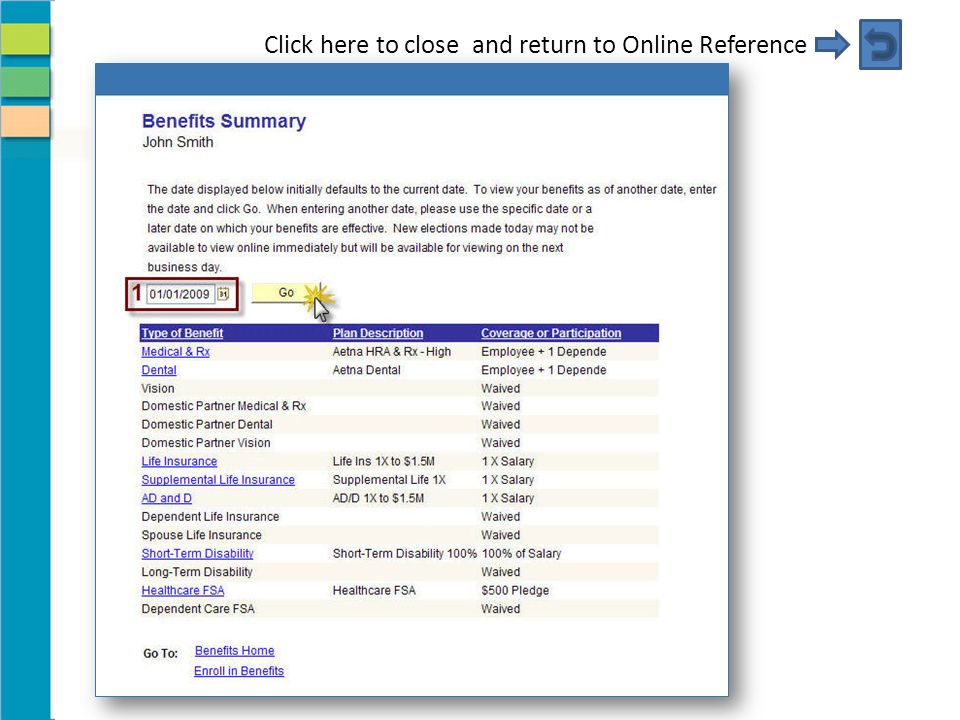960x720 pixels.
Task: Select Domestic Partner Vision text
Action: click(206, 443)
